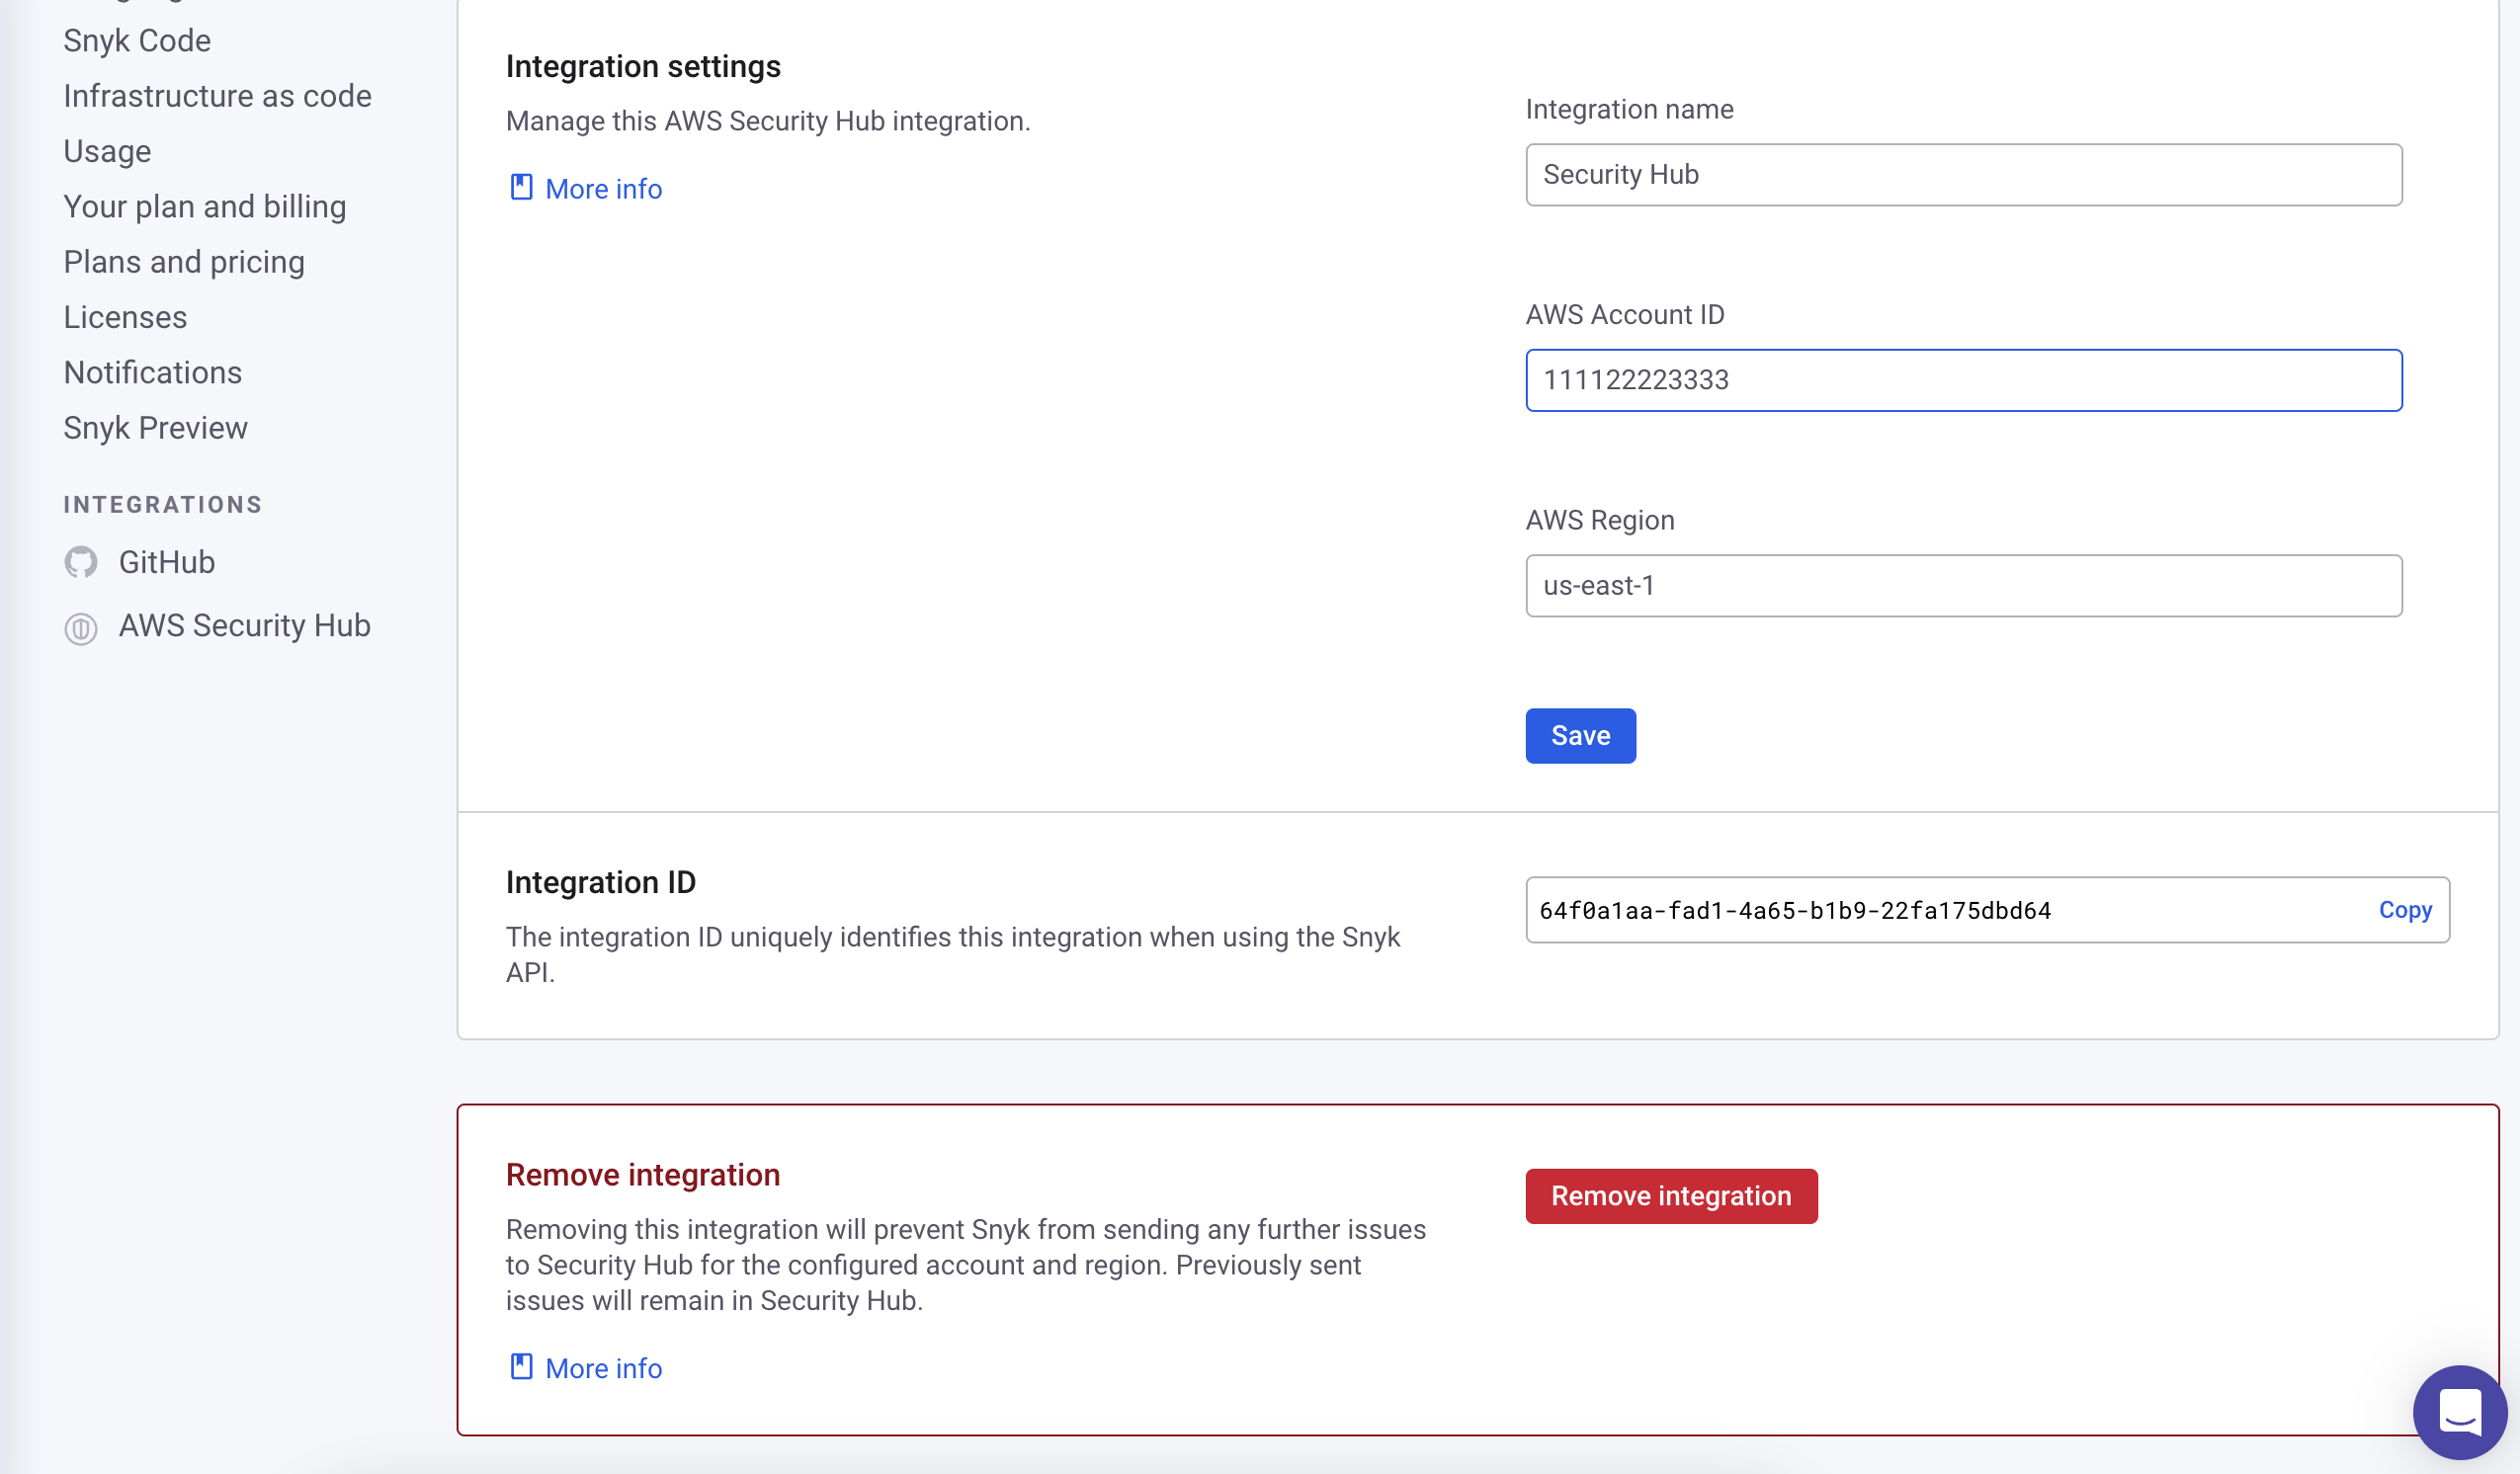The width and height of the screenshot is (2520, 1474).
Task: Navigate to Plans and pricing
Action: [183, 261]
